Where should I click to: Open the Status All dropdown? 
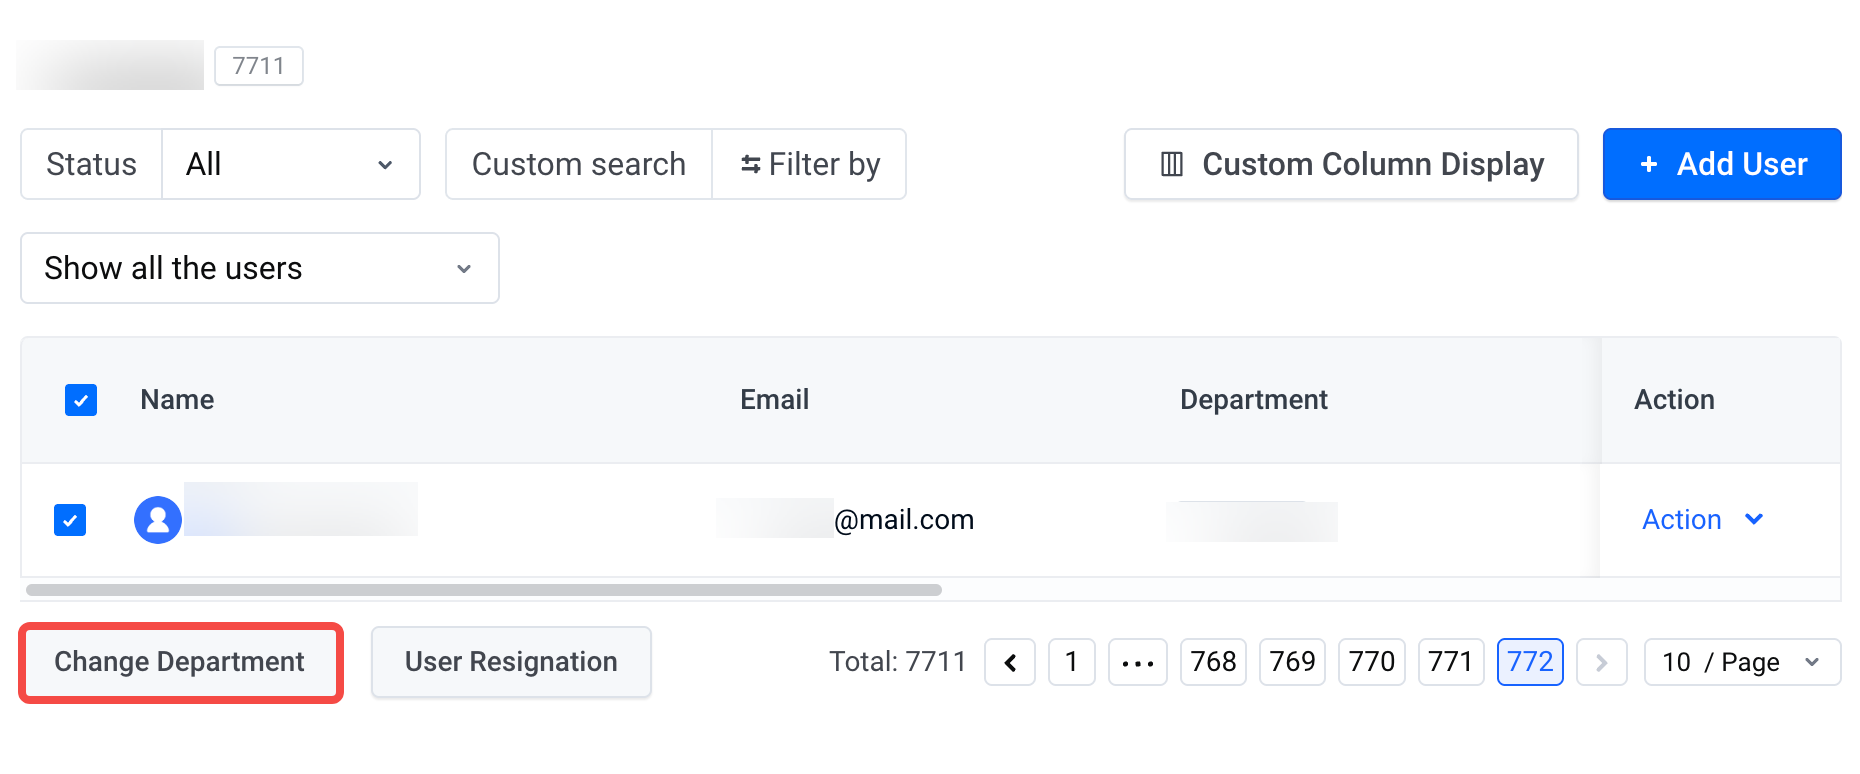pos(290,164)
